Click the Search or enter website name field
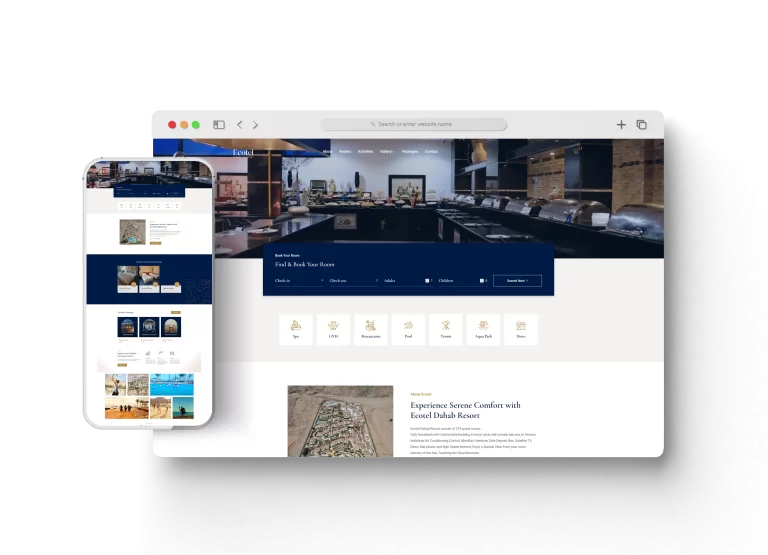 tap(414, 124)
